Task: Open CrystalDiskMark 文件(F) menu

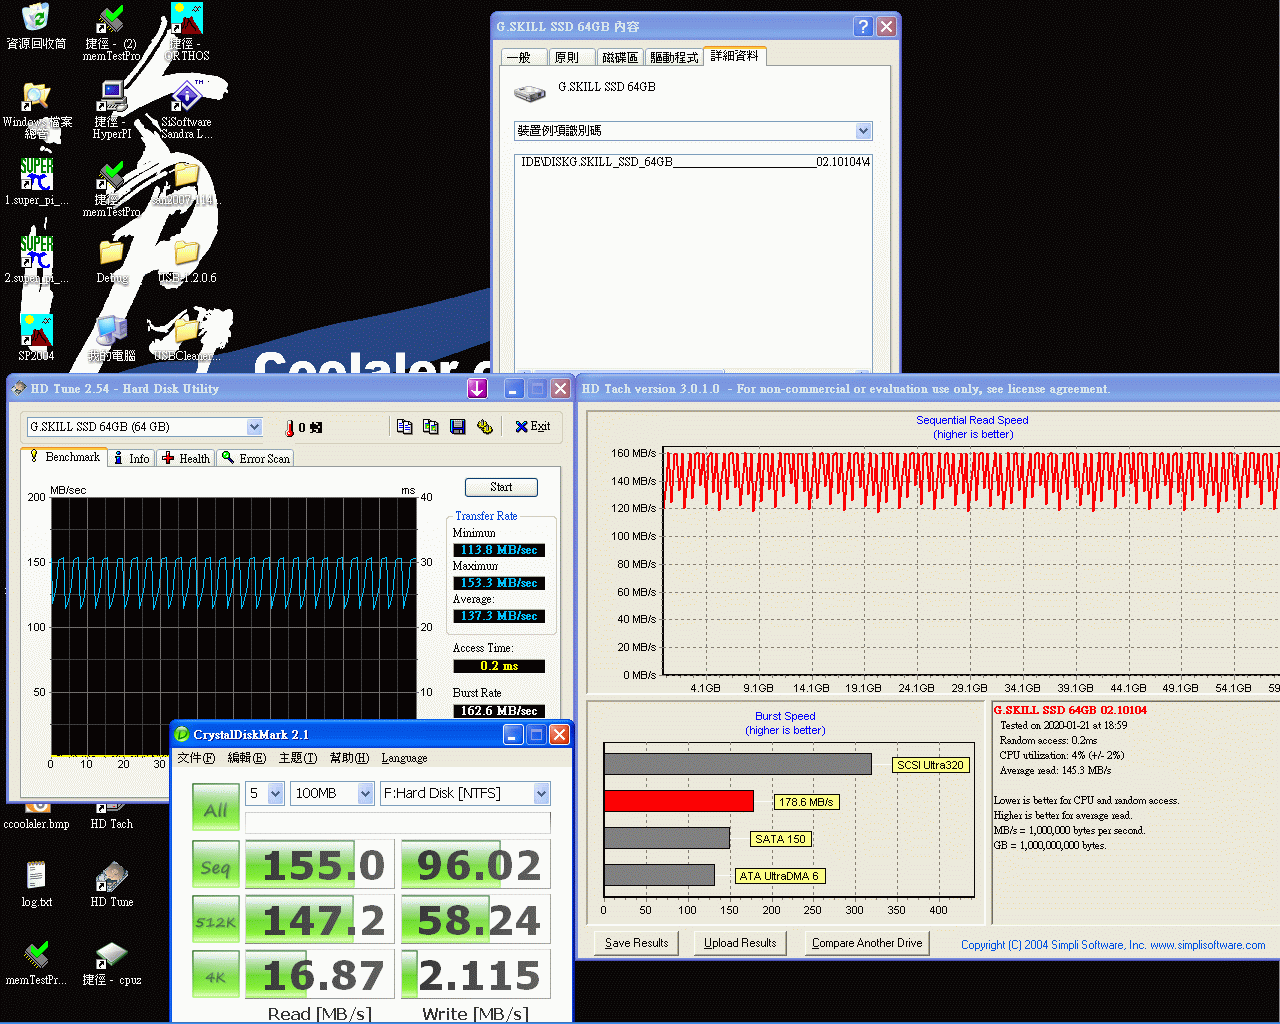Action: (x=196, y=758)
